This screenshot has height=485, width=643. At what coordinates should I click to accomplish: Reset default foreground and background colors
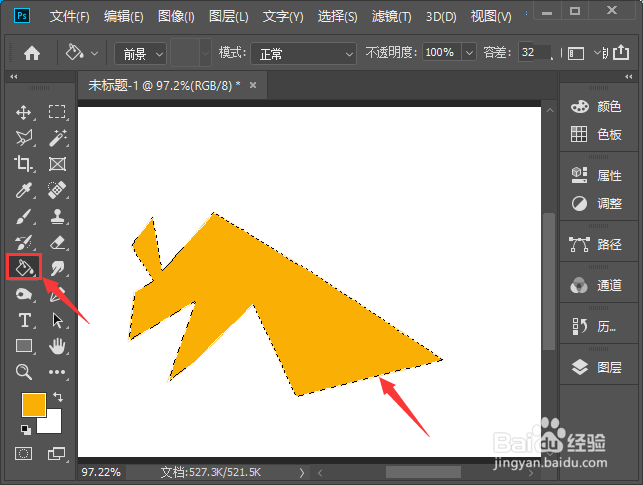pos(25,429)
